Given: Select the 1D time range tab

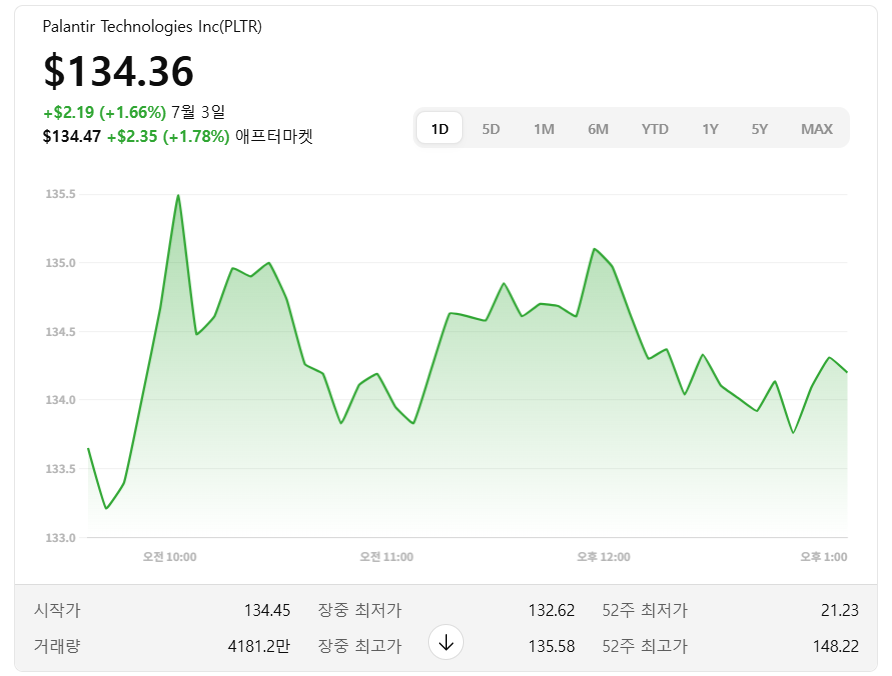Looking at the screenshot, I should point(439,129).
